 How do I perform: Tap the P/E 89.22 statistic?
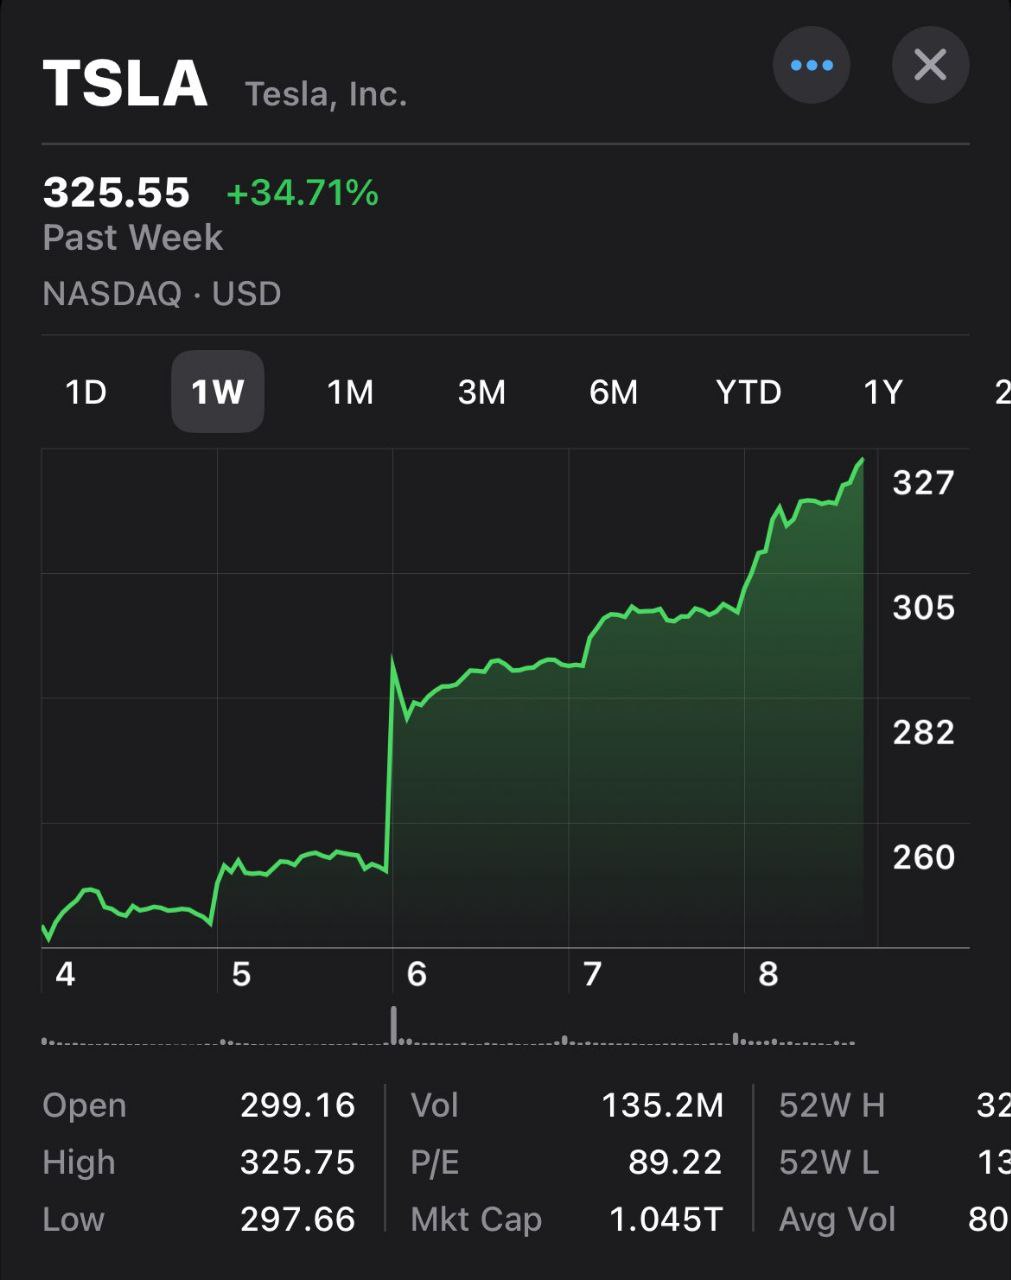coord(566,1162)
